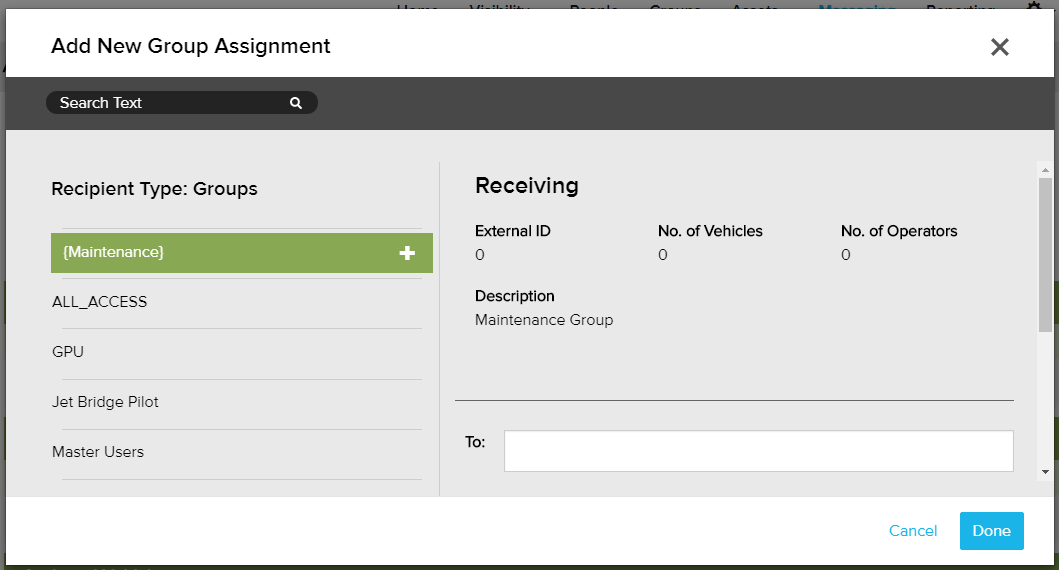Viewport: 1059px width, 570px height.
Task: Switch to the Groups navigation tab
Action: pos(675,6)
